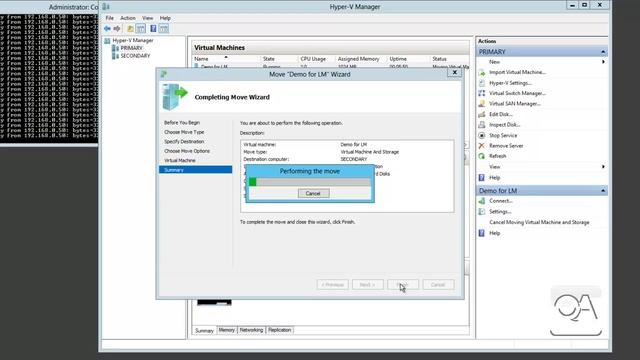Click the Virtual Switch Manager icon
This screenshot has width=640, height=360.
(x=482, y=93)
